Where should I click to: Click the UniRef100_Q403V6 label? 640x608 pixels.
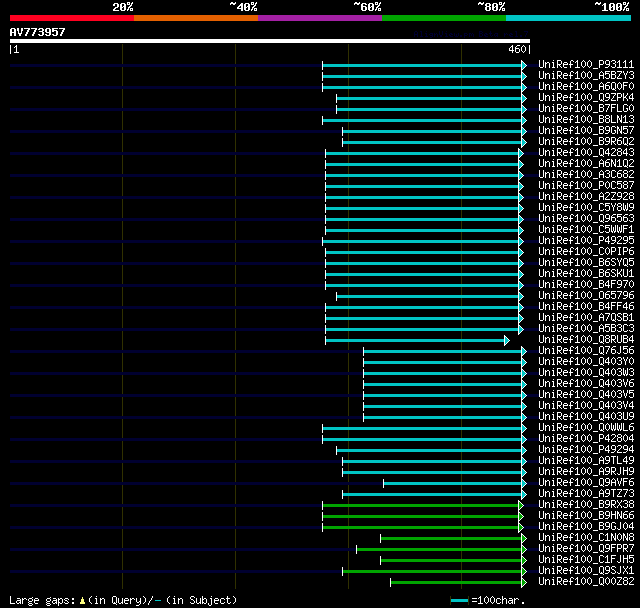(586, 384)
